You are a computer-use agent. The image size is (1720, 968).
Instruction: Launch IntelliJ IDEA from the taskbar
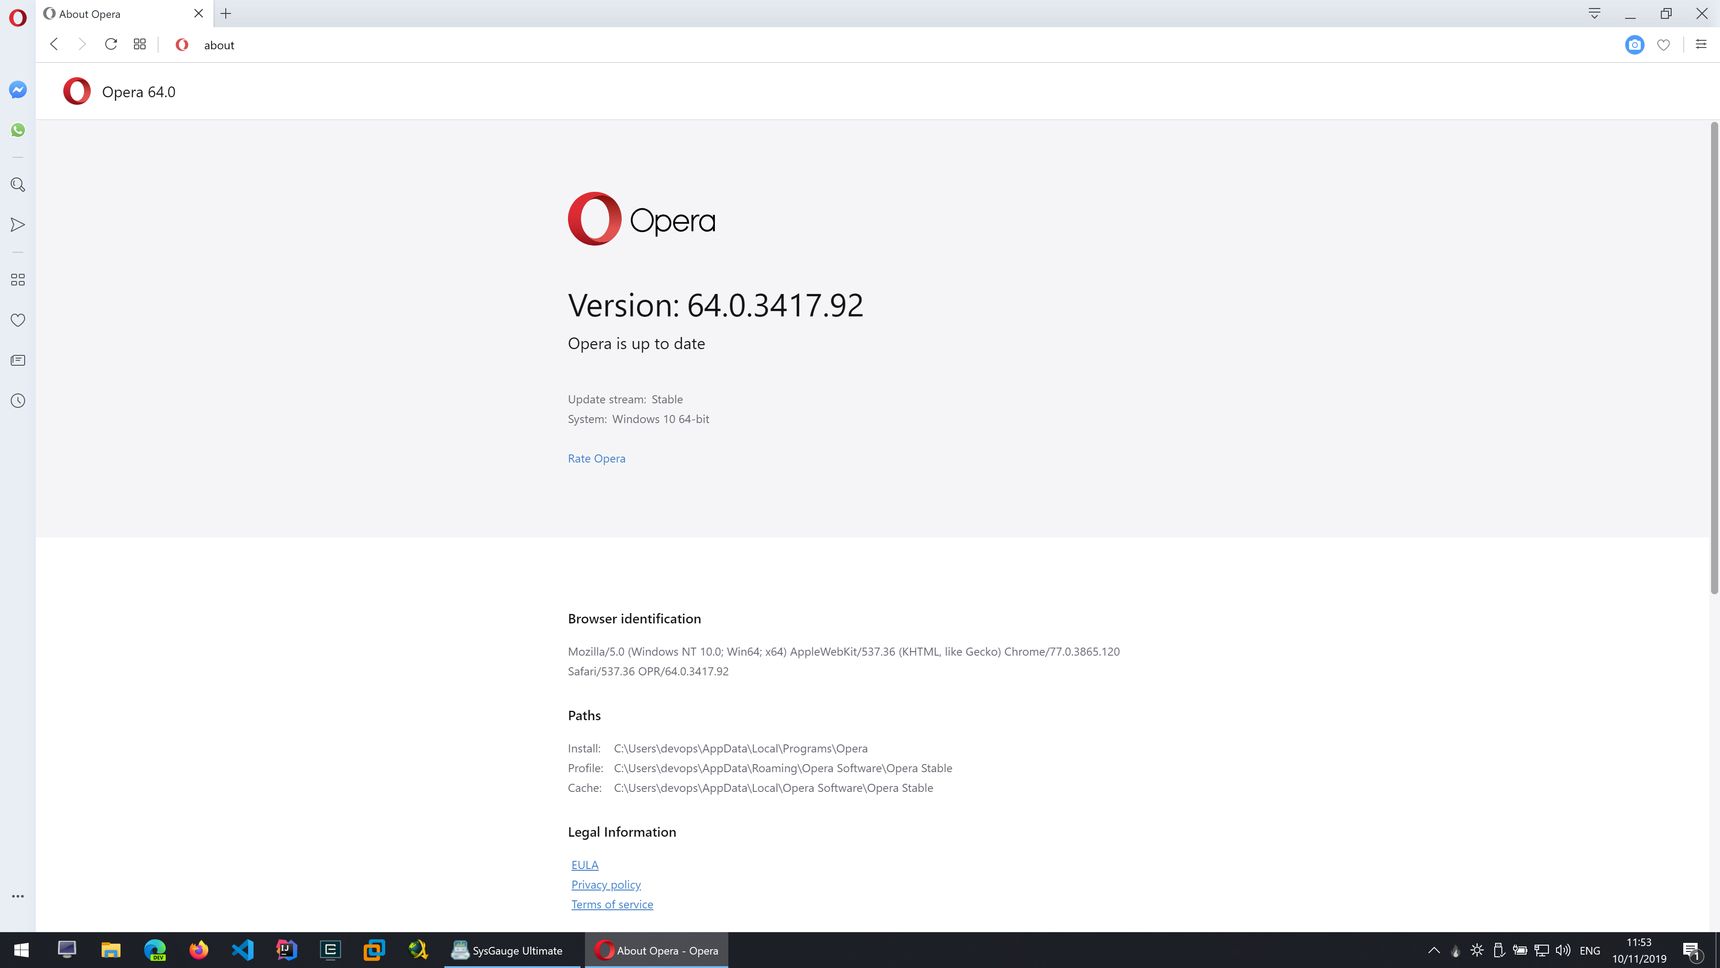click(287, 950)
